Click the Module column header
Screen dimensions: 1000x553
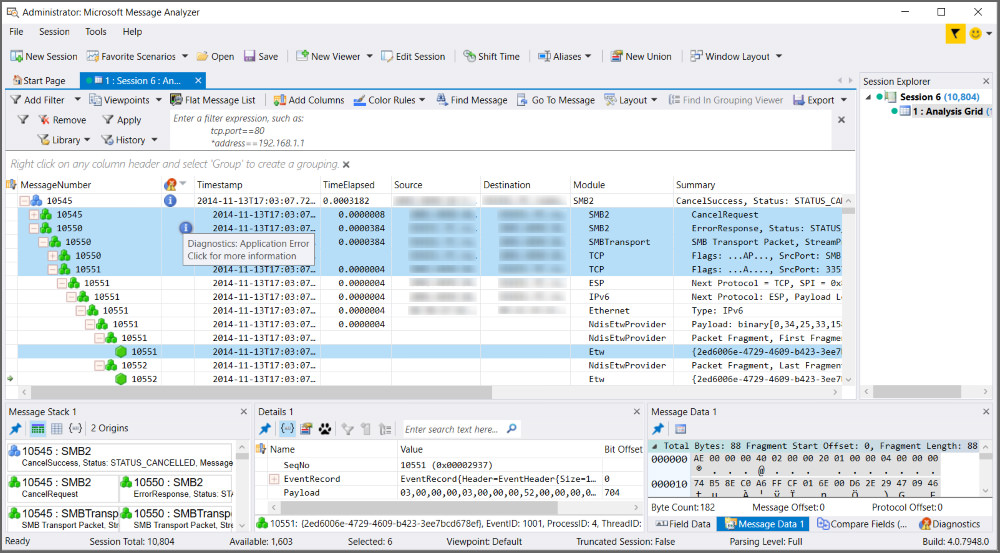[x=622, y=184]
